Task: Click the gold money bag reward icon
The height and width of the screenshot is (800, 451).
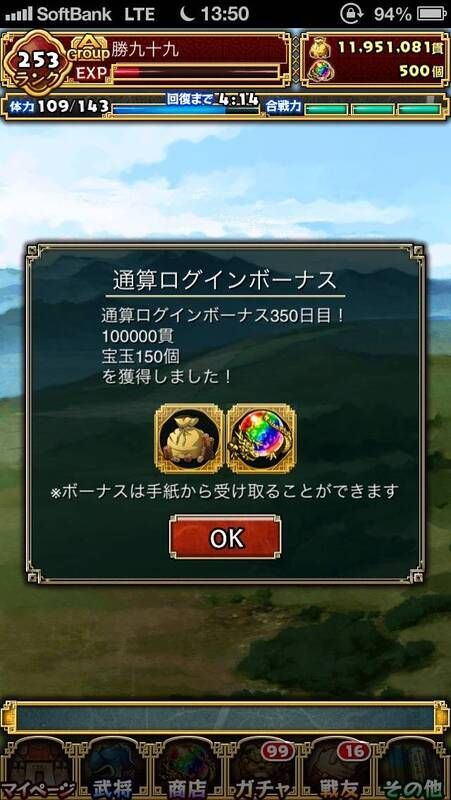Action: 189,439
